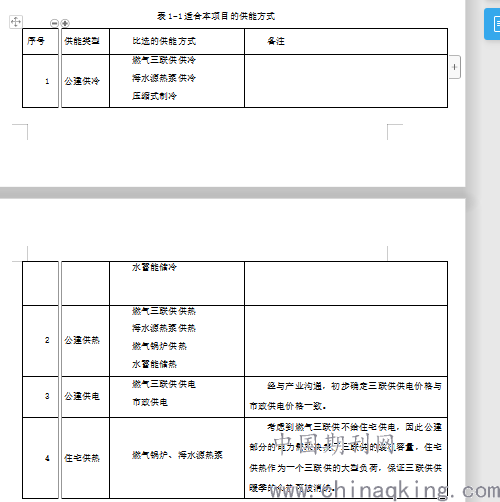Select the 序号 header cell
Screen dimensions: 500x502
click(x=40, y=41)
